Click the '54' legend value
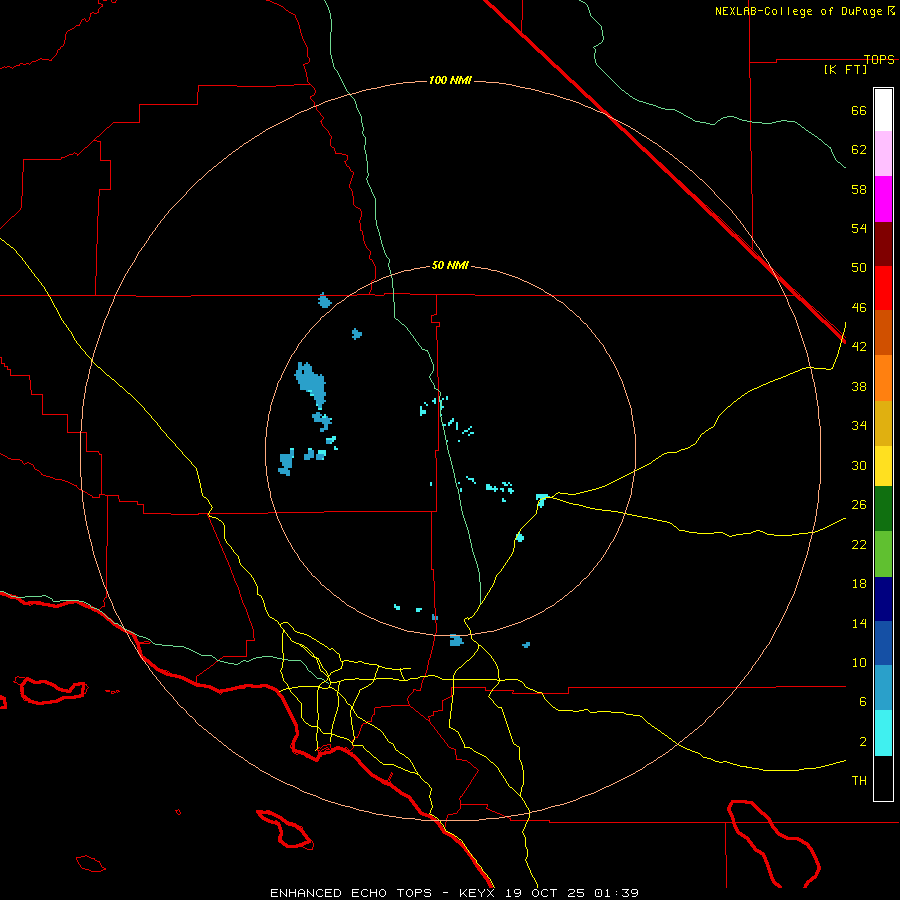 (x=859, y=228)
